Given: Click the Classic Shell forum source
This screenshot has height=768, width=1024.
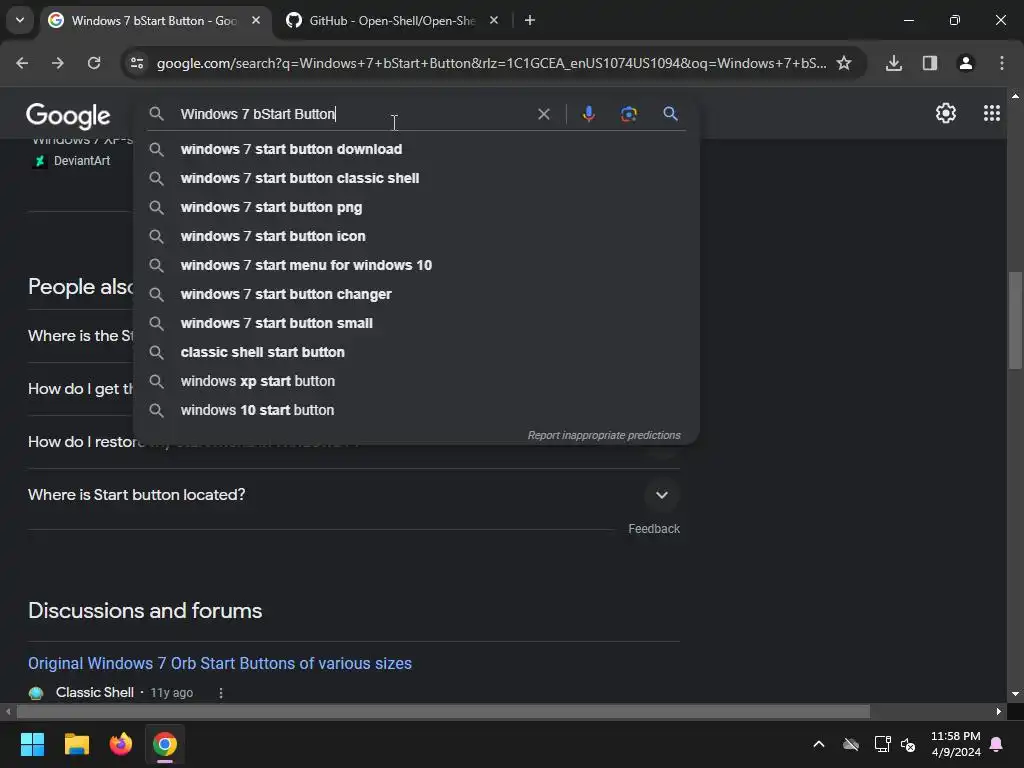Looking at the screenshot, I should 95,692.
